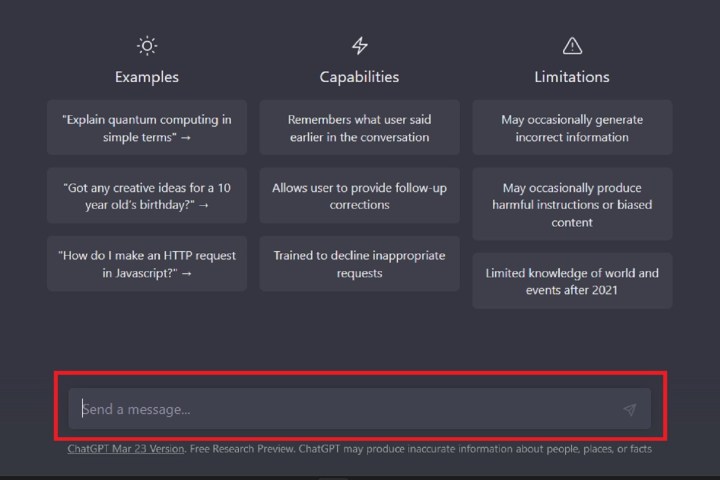720x480 pixels.
Task: Click "Allows user to provide follow-up corrections" card
Action: [x=359, y=196]
